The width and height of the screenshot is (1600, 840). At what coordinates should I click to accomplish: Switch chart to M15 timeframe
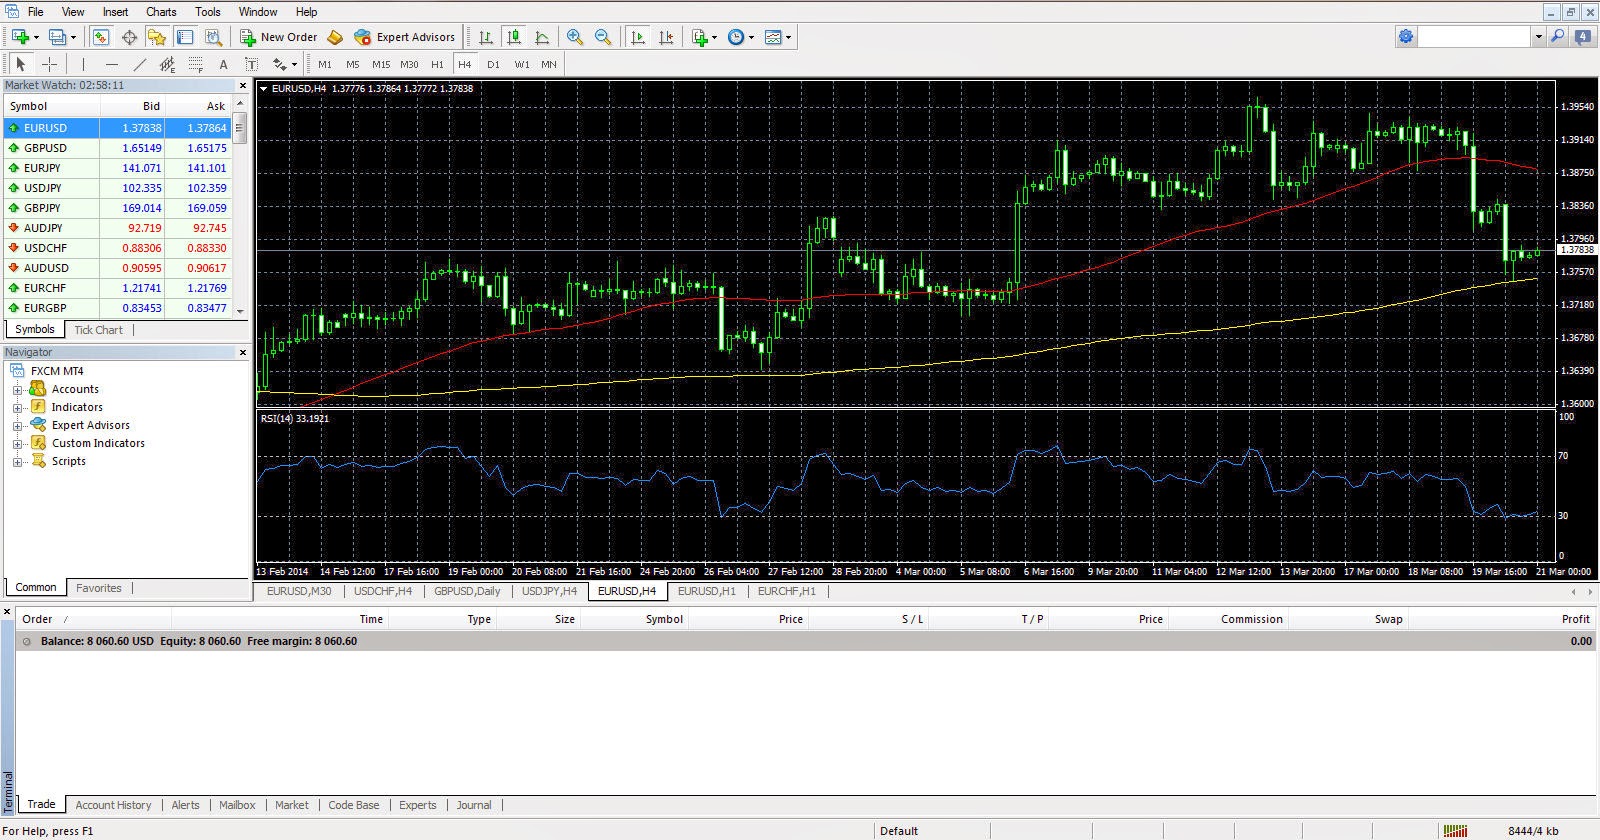pos(381,64)
